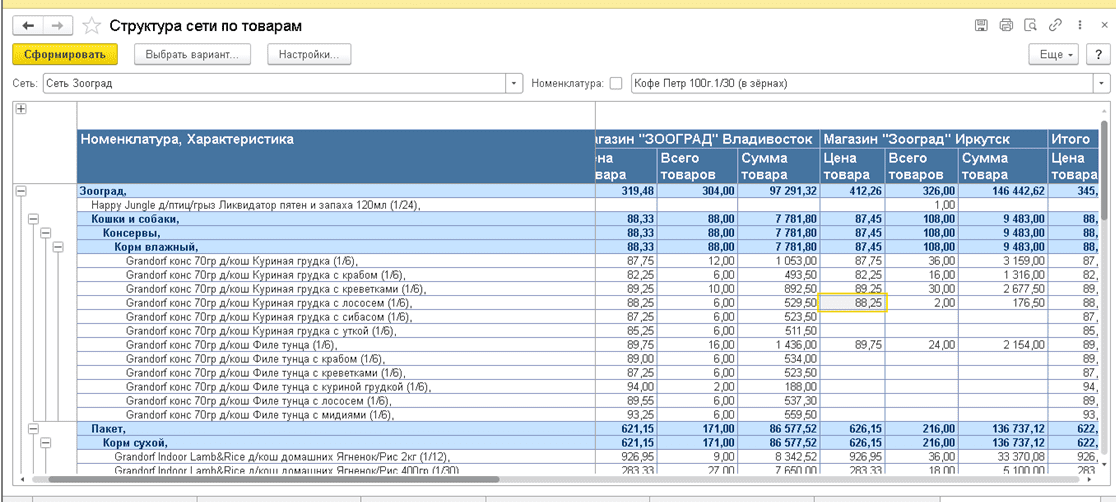Open help with the question mark button
1116x502 pixels.
[x=1098, y=54]
